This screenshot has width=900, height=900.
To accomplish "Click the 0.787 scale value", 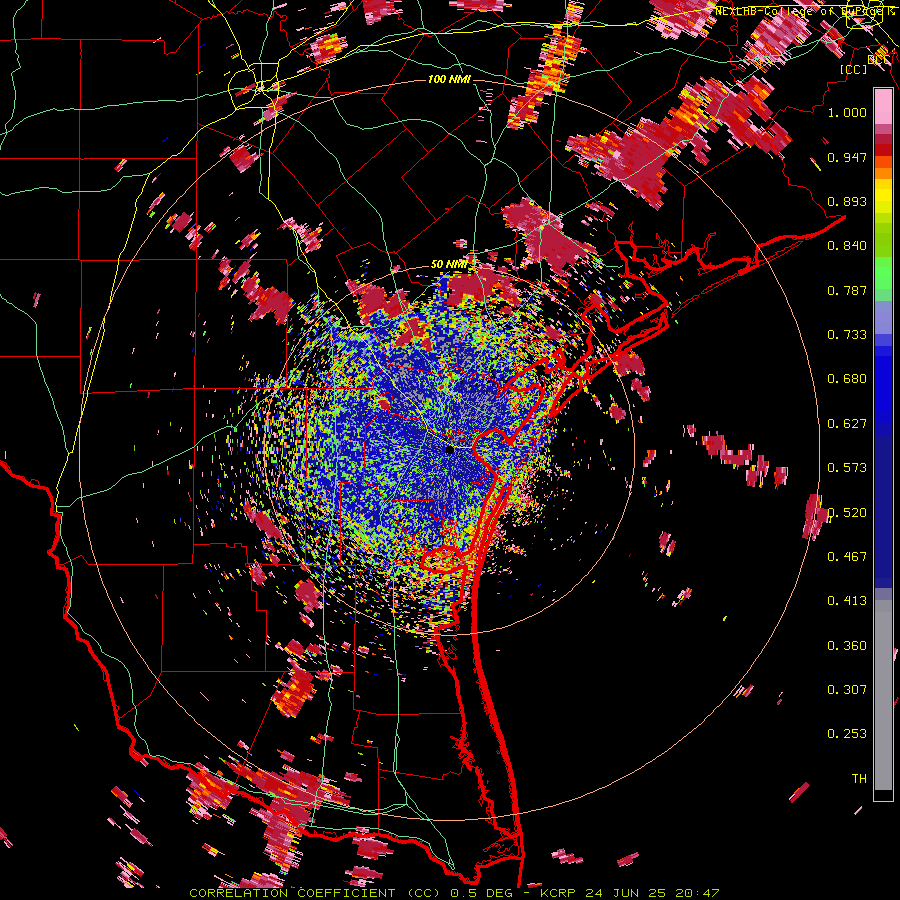I will pos(847,290).
